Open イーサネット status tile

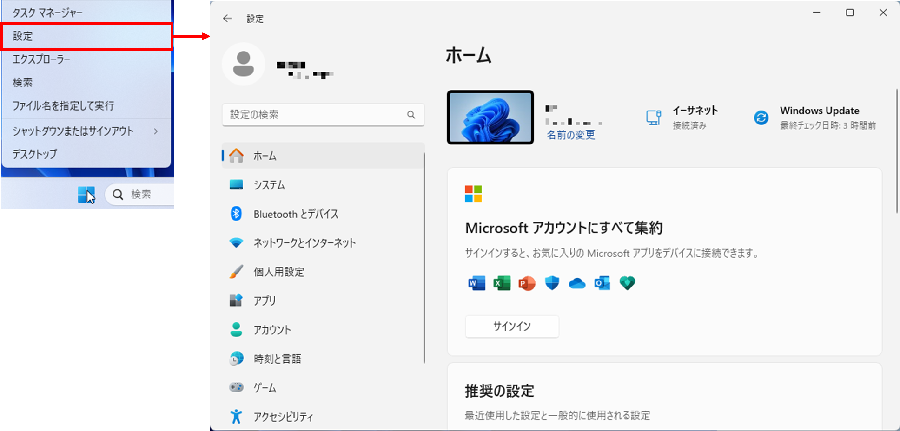point(681,117)
